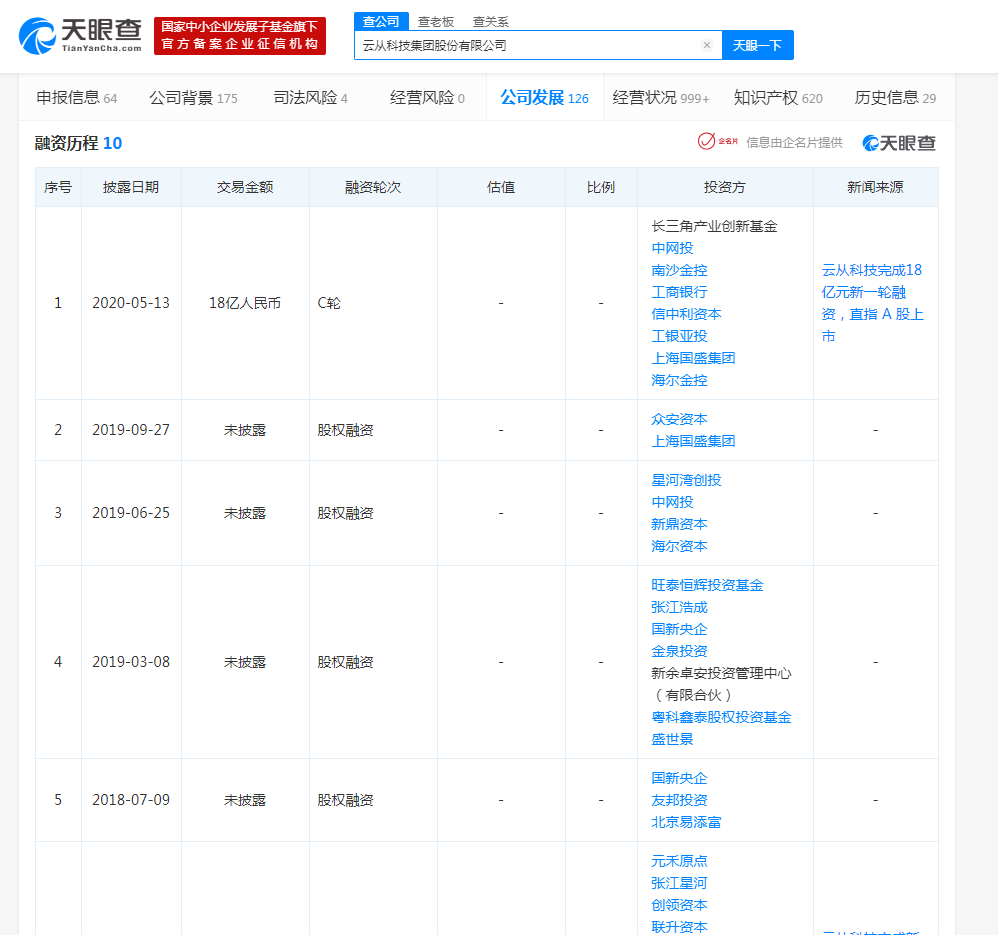Image resolution: width=998 pixels, height=935 pixels.
Task: Click the 2018-07-09 date cell
Action: [131, 800]
